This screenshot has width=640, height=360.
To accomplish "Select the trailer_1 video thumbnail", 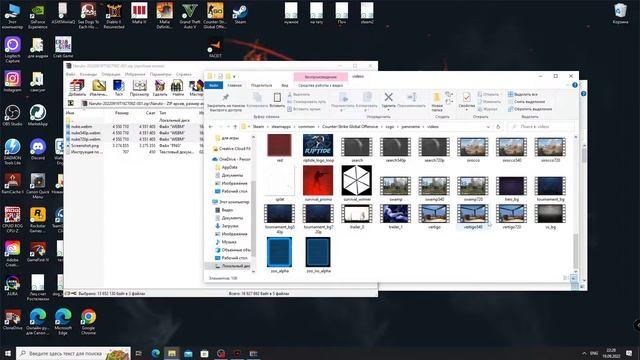I will (396, 216).
